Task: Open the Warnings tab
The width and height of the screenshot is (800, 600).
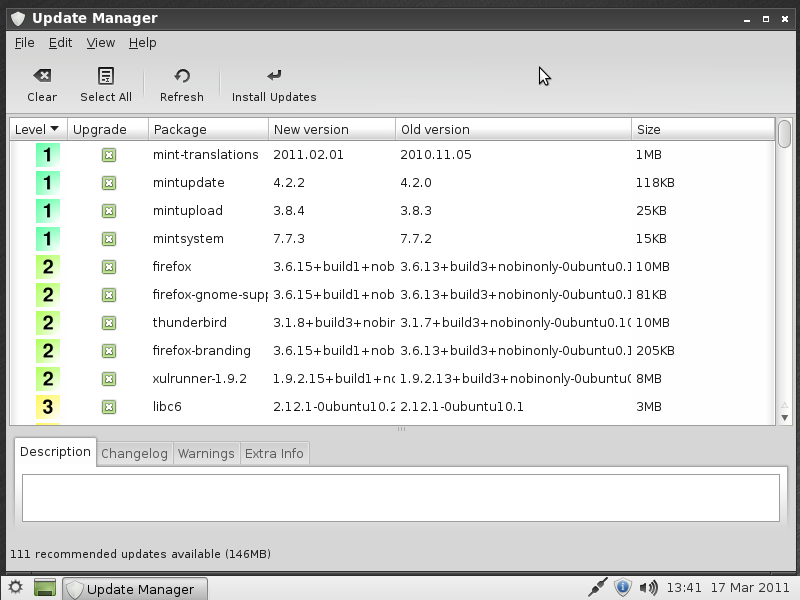Action: 206,453
